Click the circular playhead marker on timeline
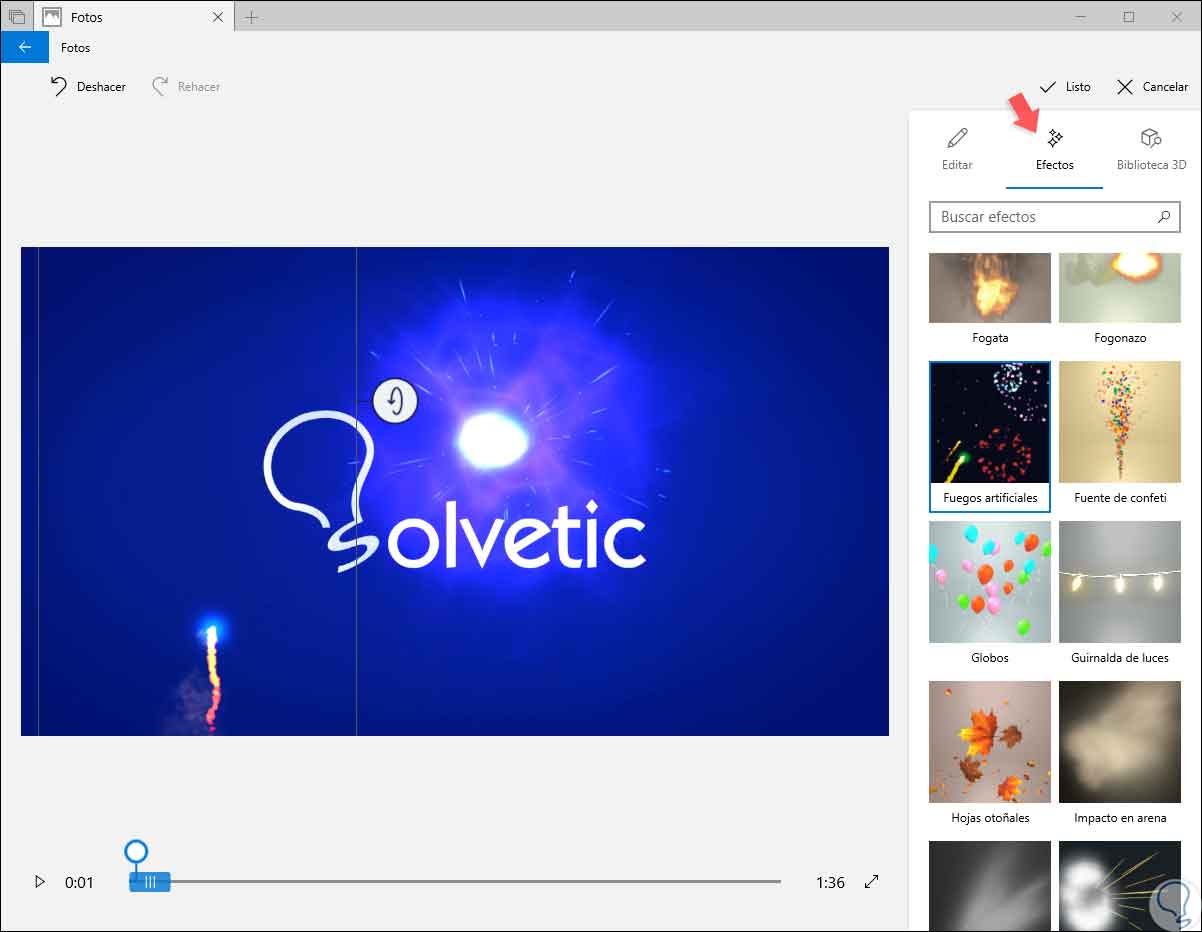Screen dimensions: 1202x932 coord(136,852)
